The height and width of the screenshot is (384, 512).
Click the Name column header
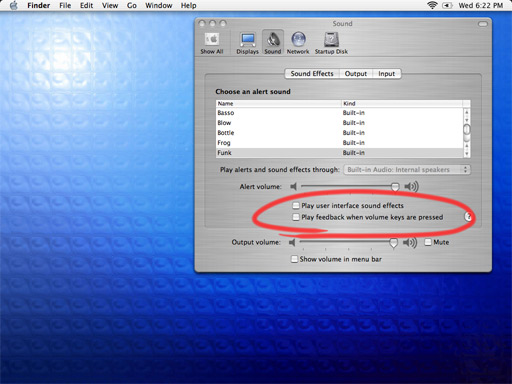(x=278, y=104)
